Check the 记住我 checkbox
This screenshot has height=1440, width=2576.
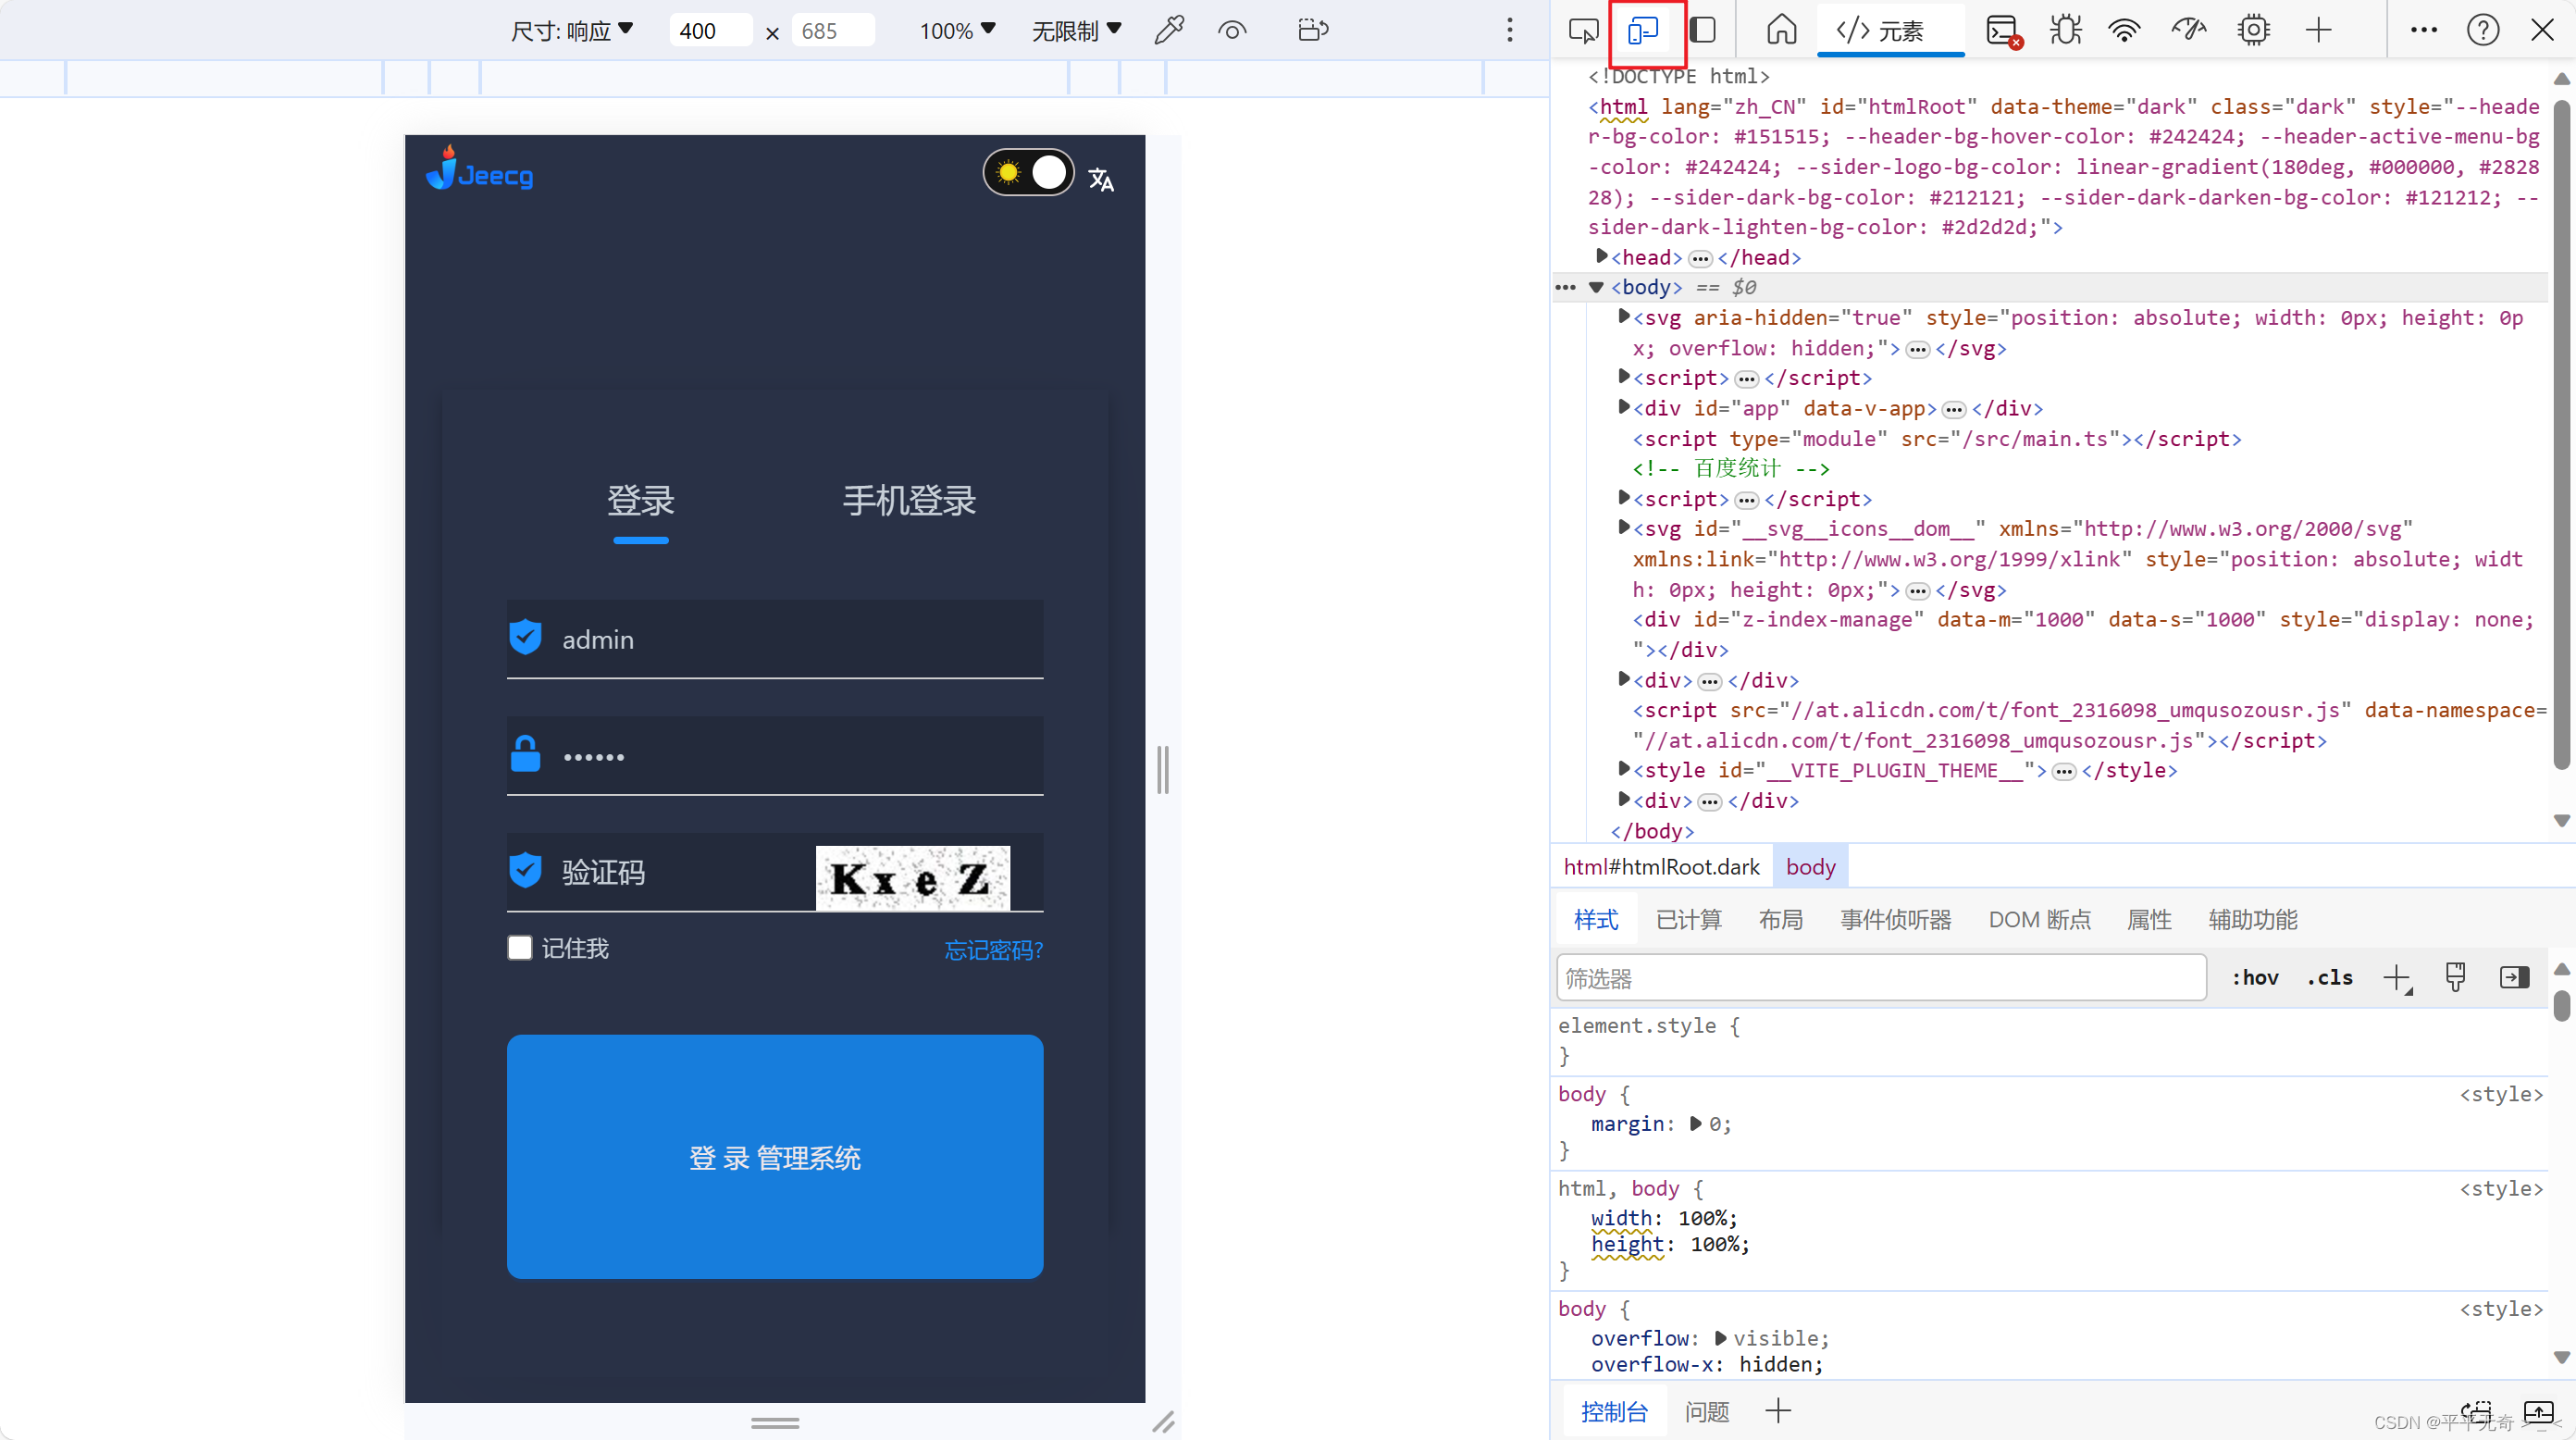(520, 947)
